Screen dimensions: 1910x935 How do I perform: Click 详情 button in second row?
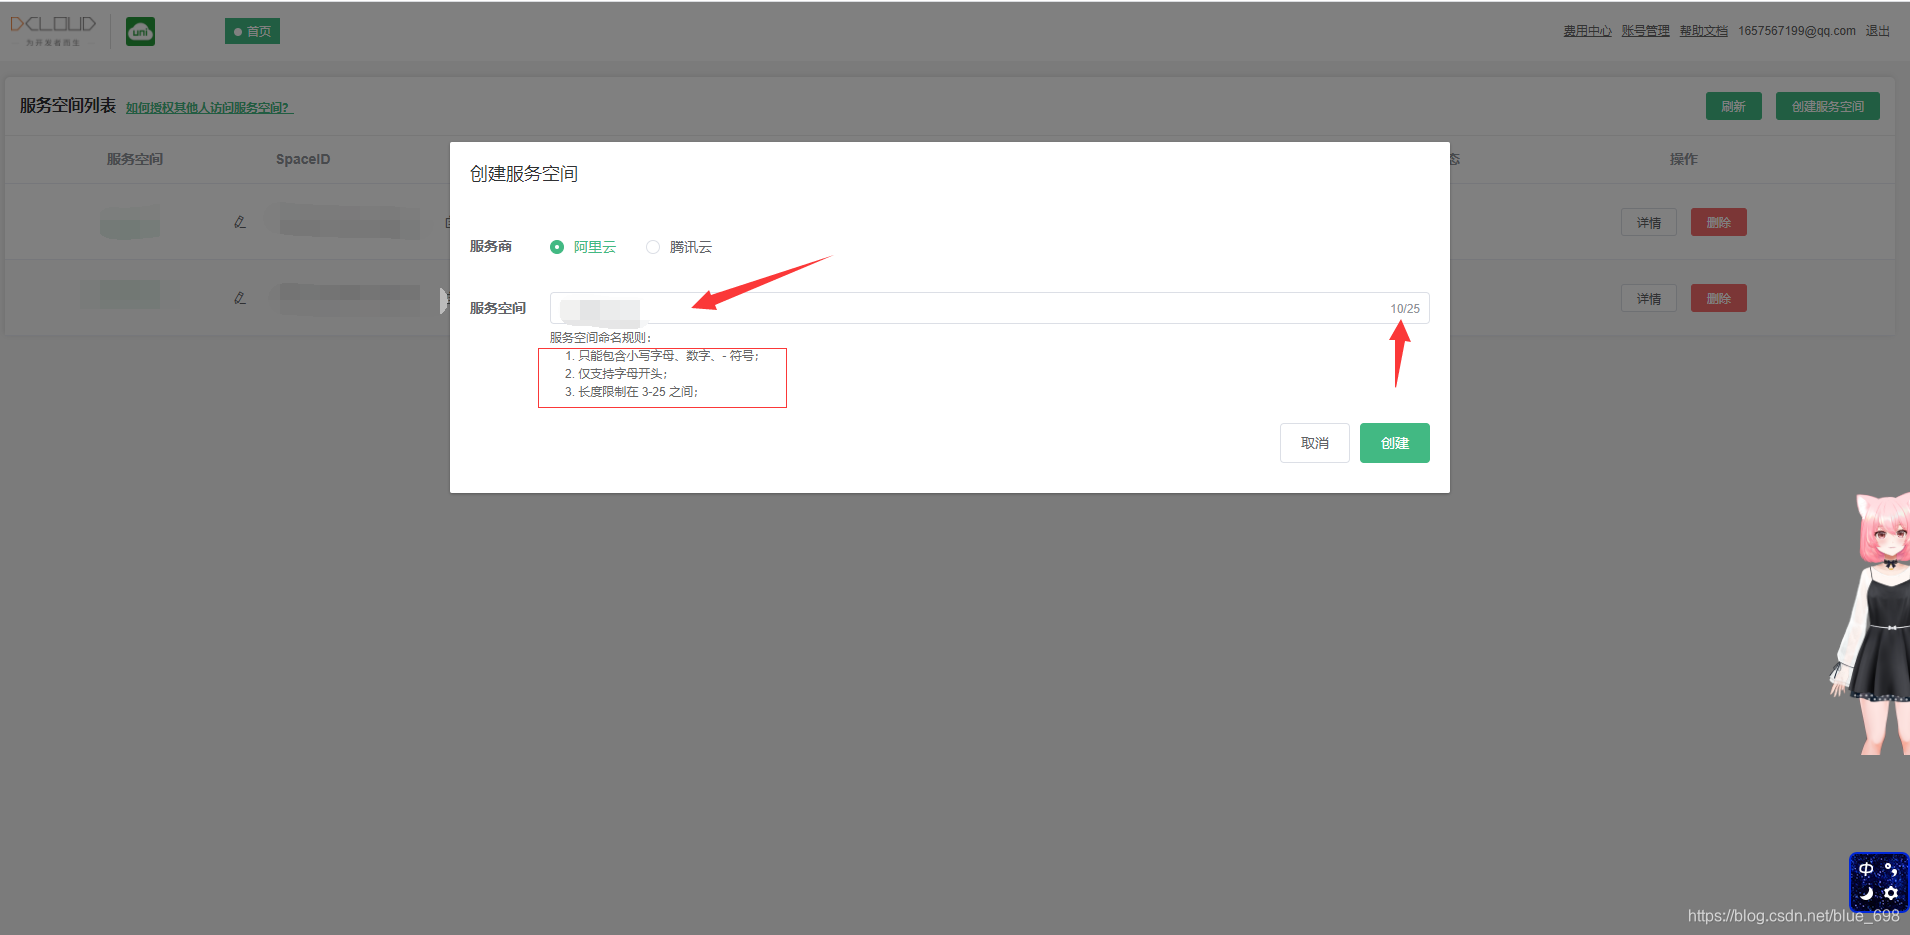[x=1649, y=298]
